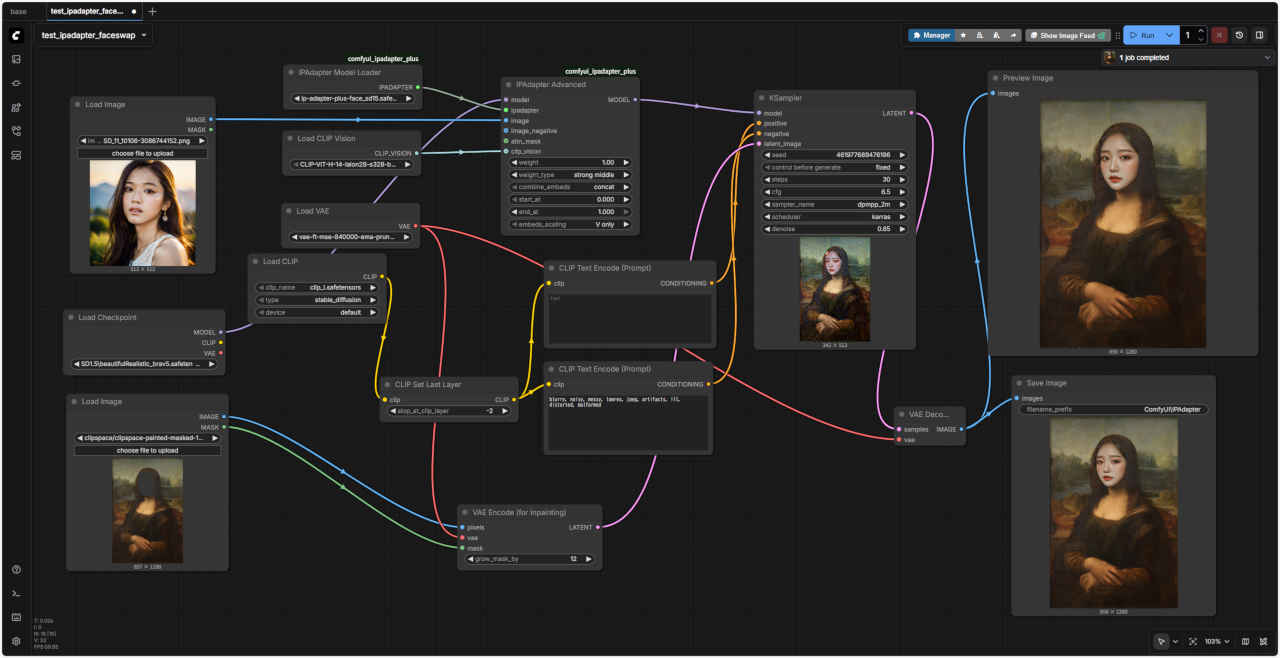This screenshot has width=1280, height=658.
Task: Toggle Show Image Feed
Action: [1067, 35]
